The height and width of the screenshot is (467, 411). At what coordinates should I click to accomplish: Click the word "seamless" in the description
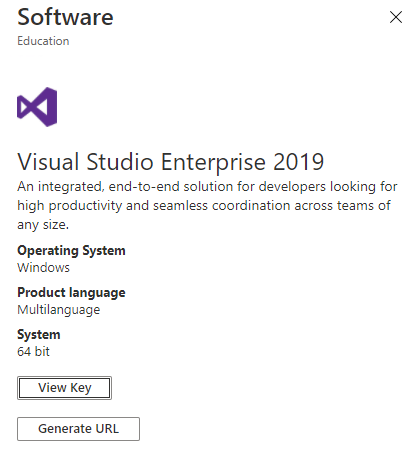click(180, 206)
